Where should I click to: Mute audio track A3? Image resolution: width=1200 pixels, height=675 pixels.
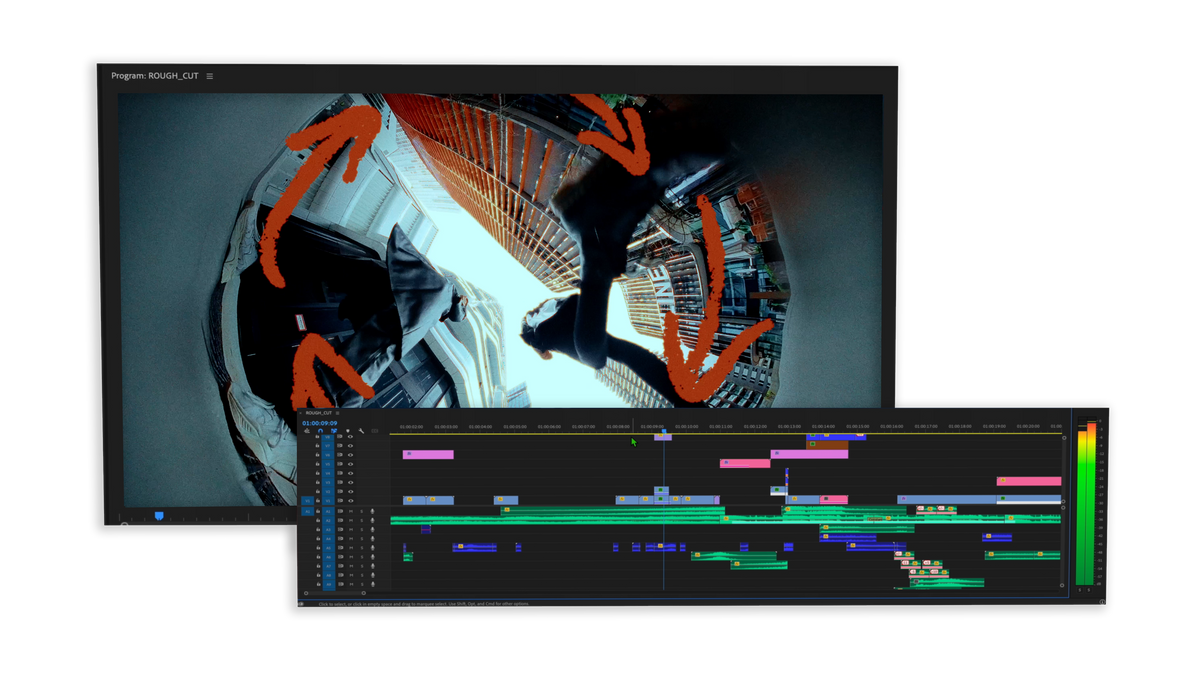351,530
